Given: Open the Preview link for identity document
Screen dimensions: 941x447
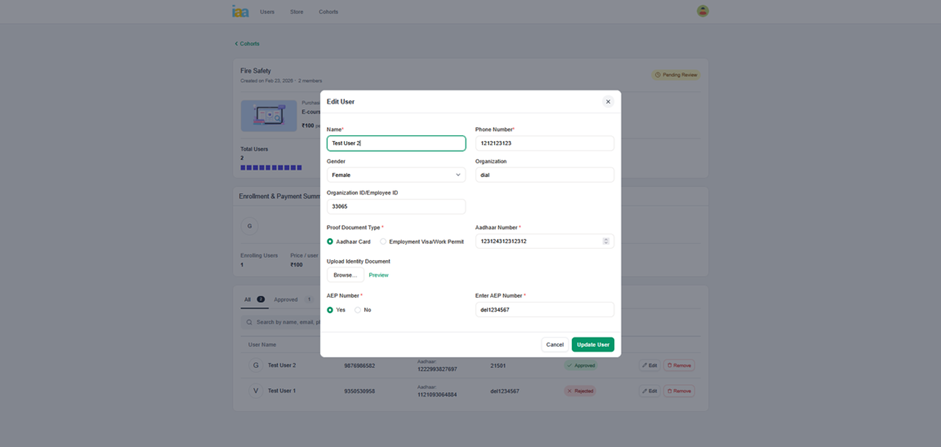Looking at the screenshot, I should 378,275.
